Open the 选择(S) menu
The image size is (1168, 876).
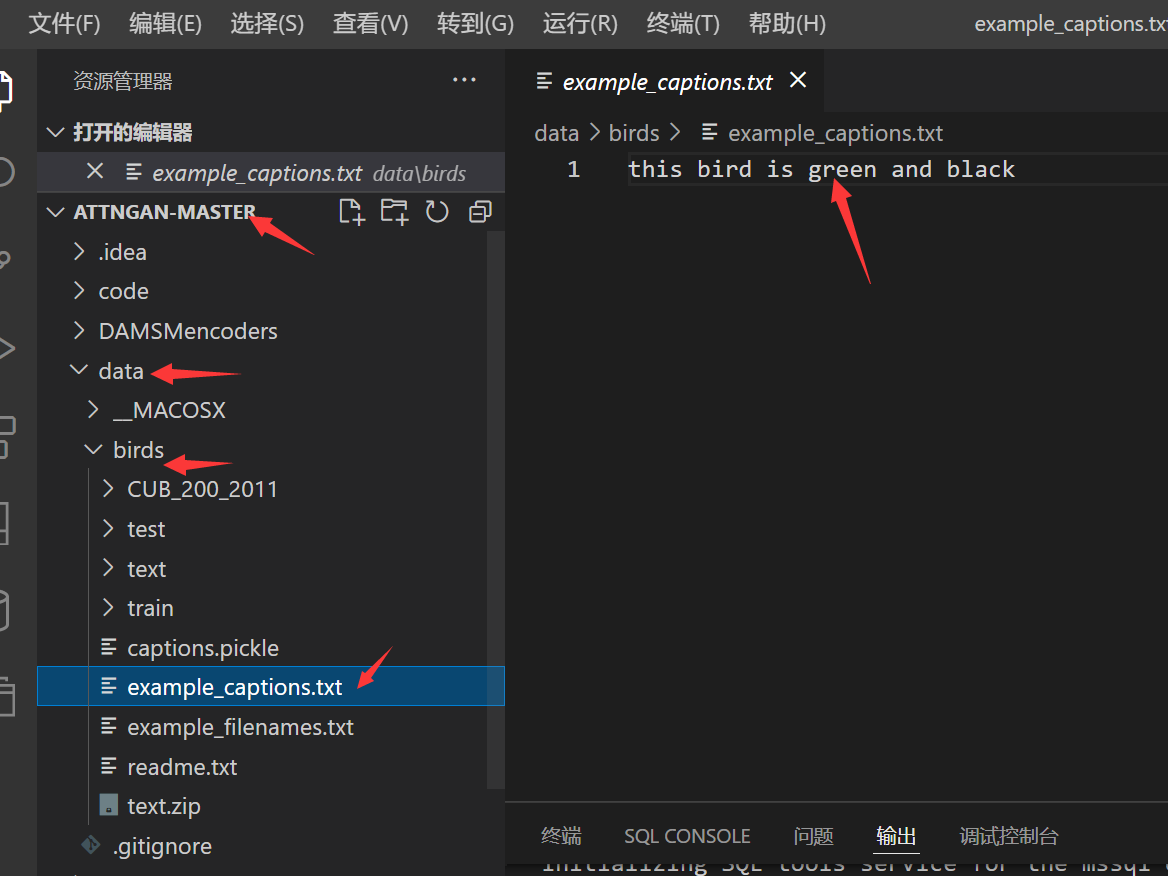(267, 24)
